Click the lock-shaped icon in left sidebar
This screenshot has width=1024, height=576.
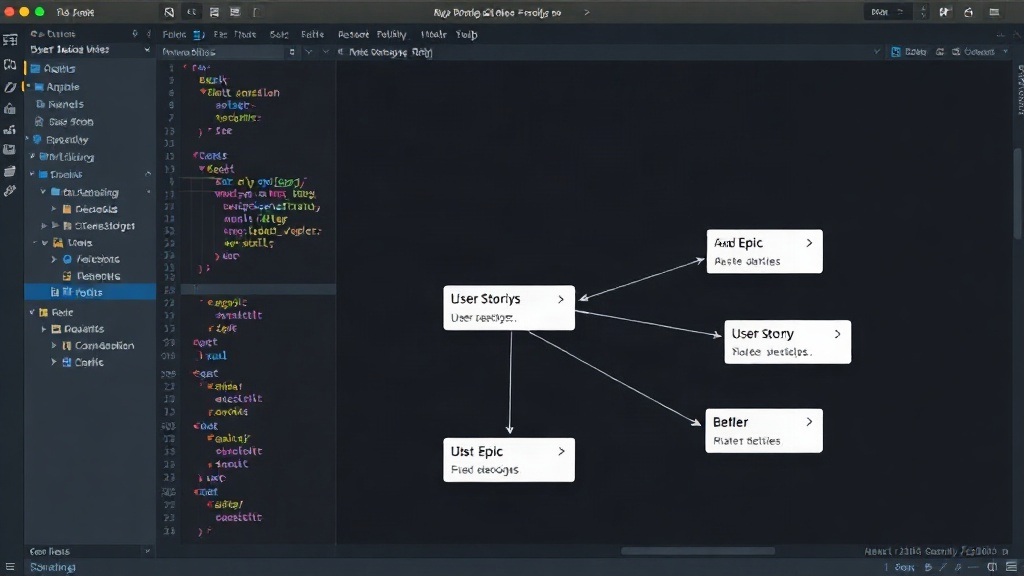pos(10,108)
